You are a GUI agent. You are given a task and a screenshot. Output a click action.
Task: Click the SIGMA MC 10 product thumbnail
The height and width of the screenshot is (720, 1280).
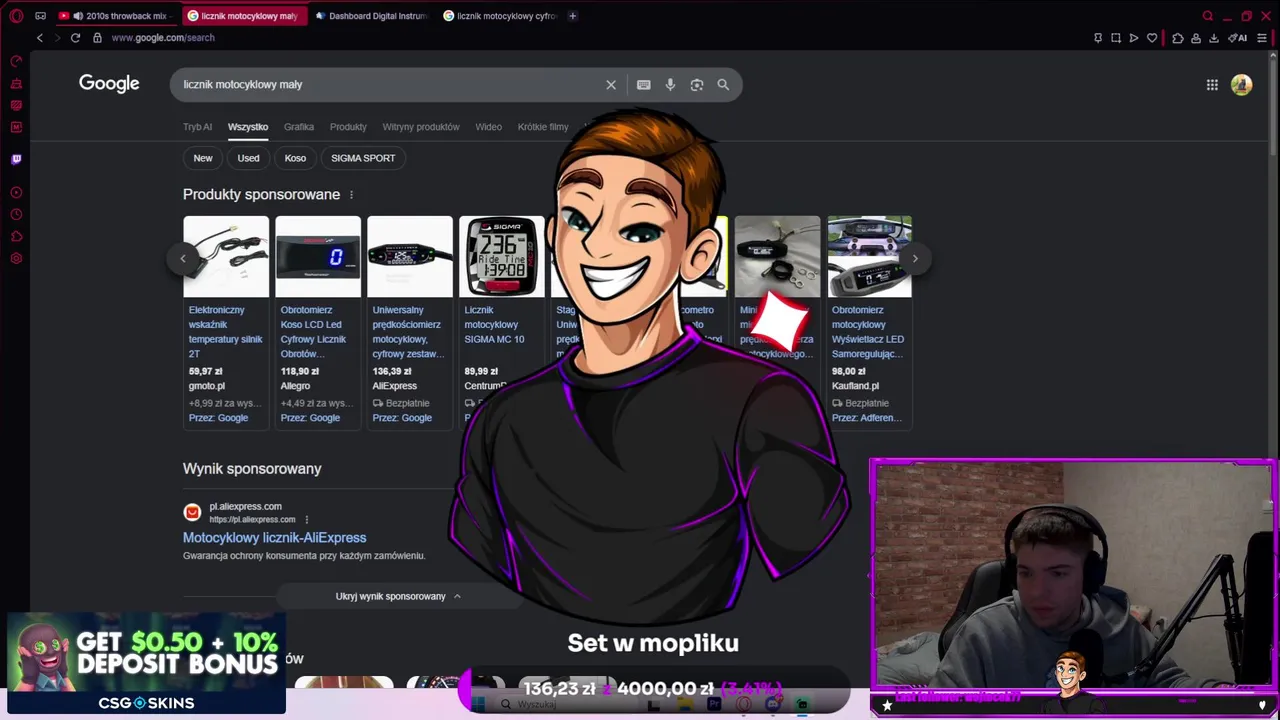click(502, 257)
